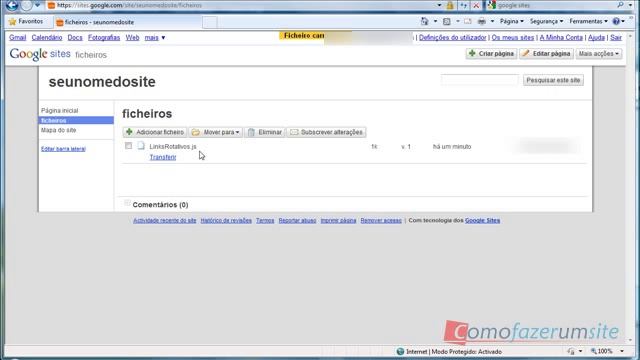Open the Página menu
Image resolution: width=640 pixels, height=360 pixels.
[x=511, y=21]
